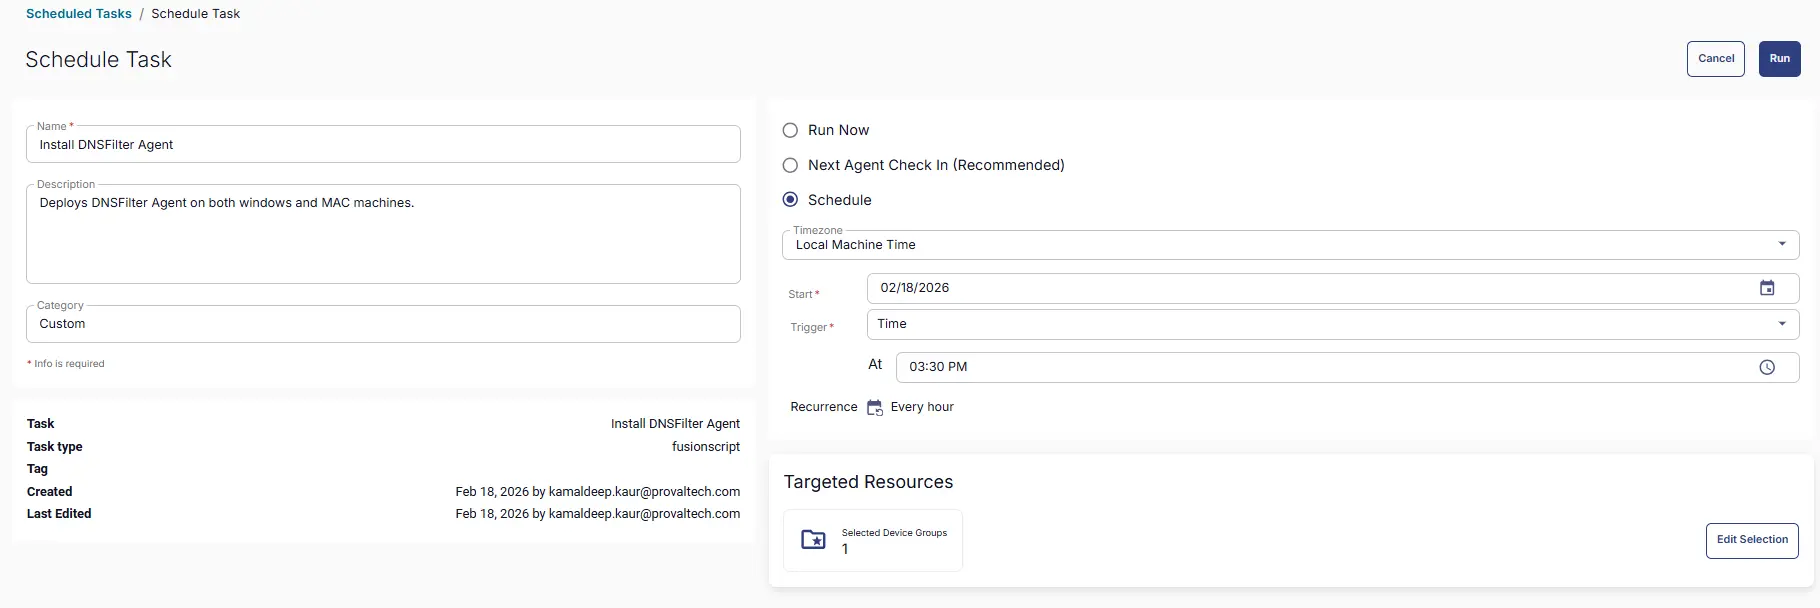Click the Selected Device Groups folder icon

(x=814, y=540)
